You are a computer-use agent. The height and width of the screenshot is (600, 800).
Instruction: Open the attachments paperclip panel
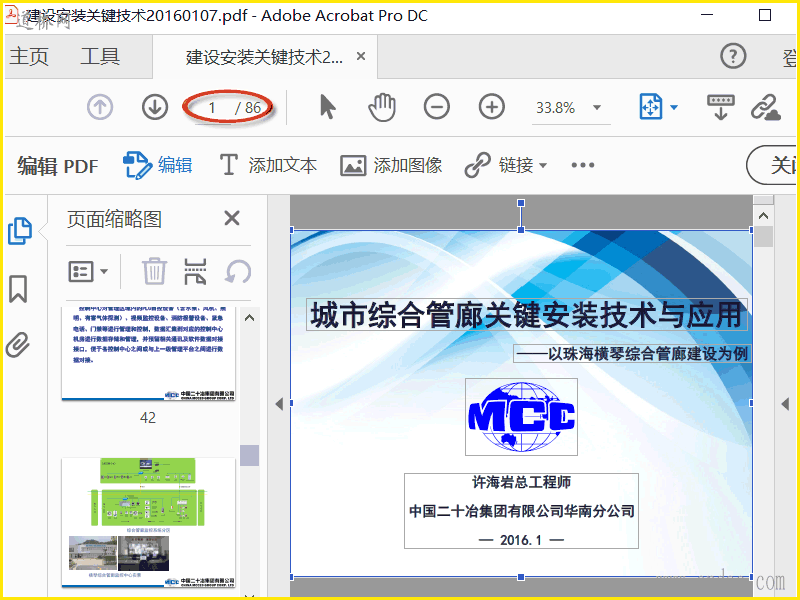click(x=17, y=344)
